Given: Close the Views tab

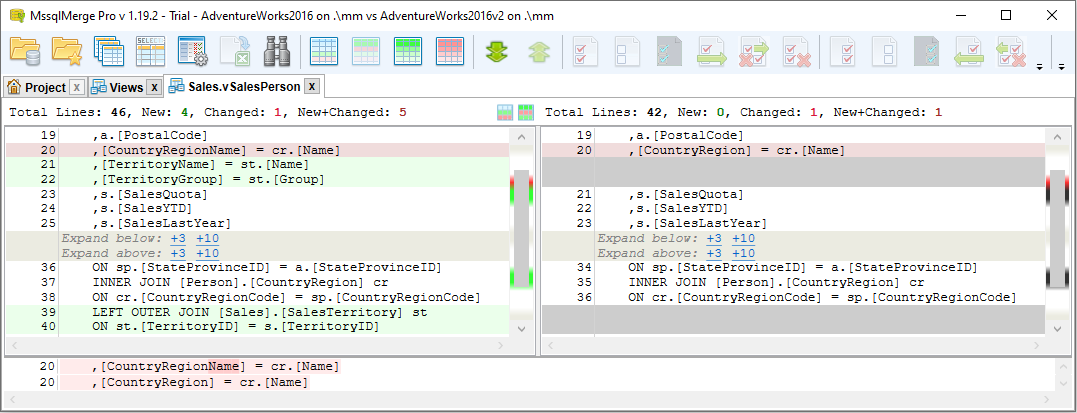Looking at the screenshot, I should (155, 87).
